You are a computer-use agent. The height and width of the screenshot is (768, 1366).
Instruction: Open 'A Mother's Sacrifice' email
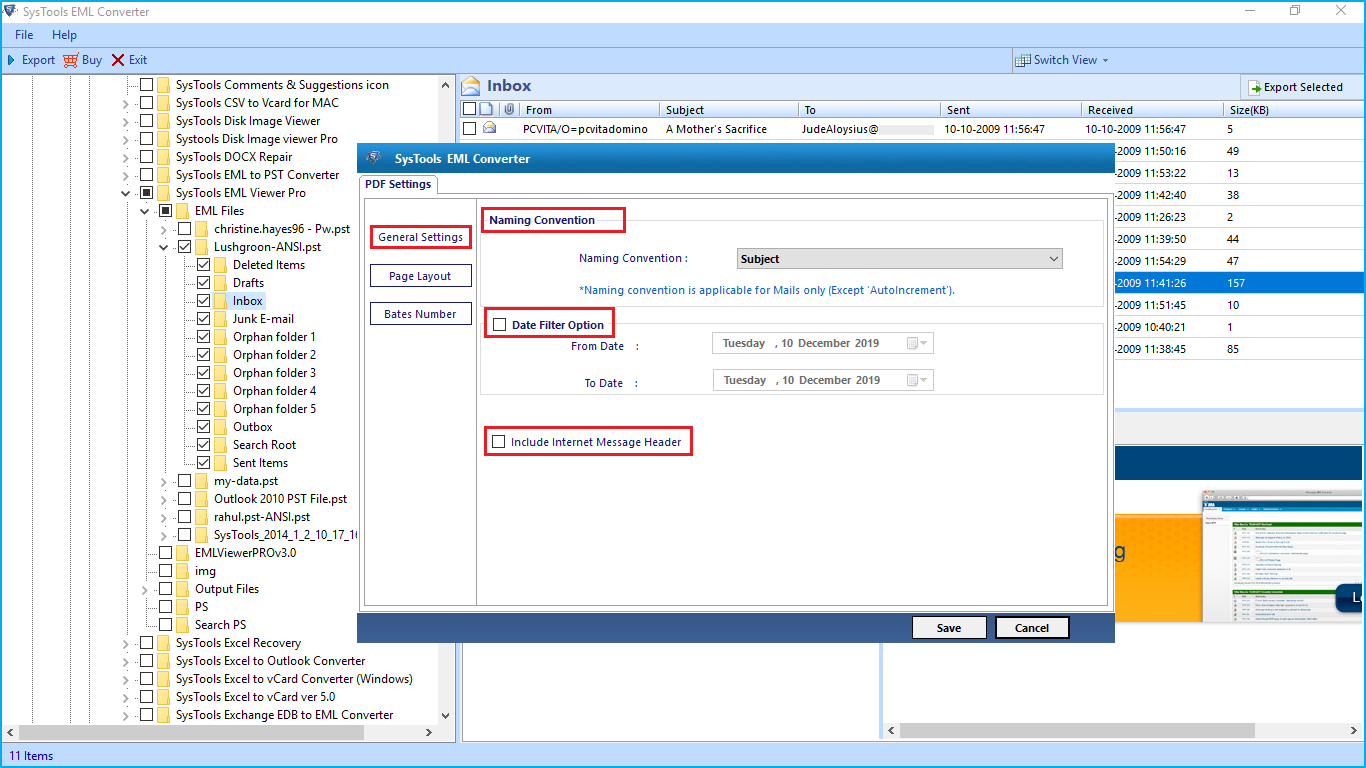[x=716, y=129]
